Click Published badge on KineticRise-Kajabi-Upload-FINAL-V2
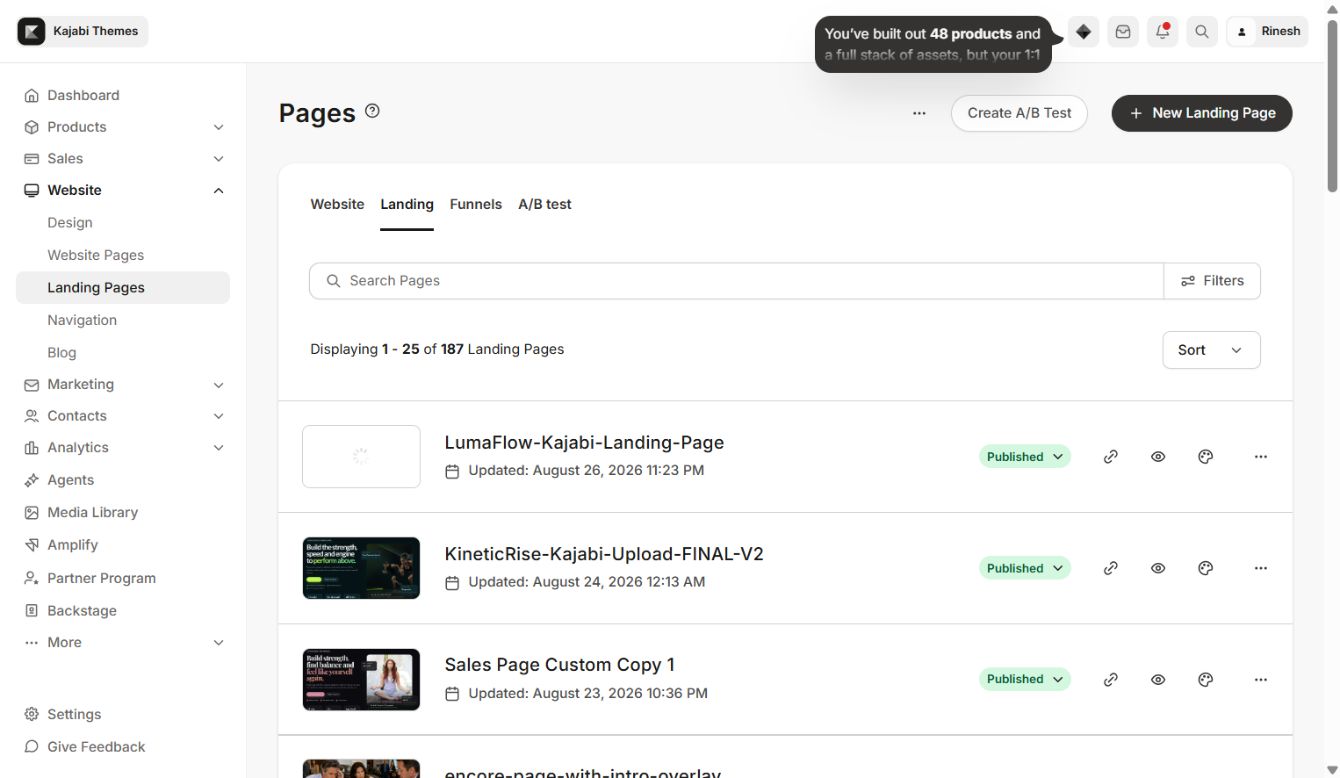The image size is (1340, 778). point(1024,568)
